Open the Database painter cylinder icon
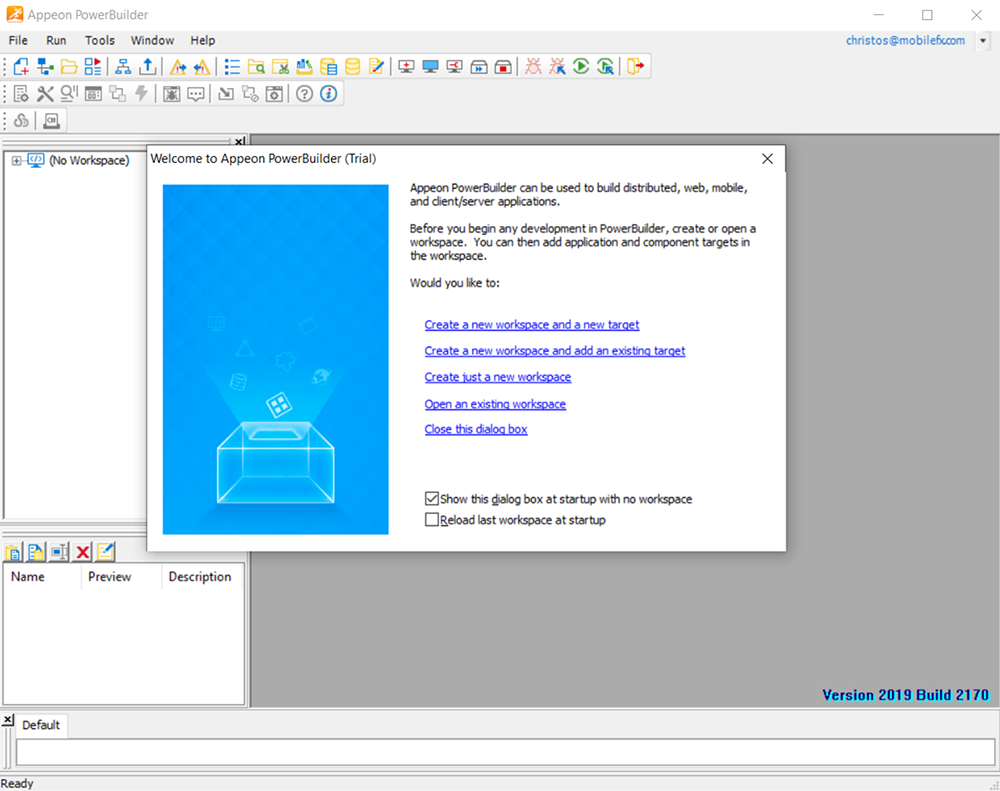1000x791 pixels. 353,66
